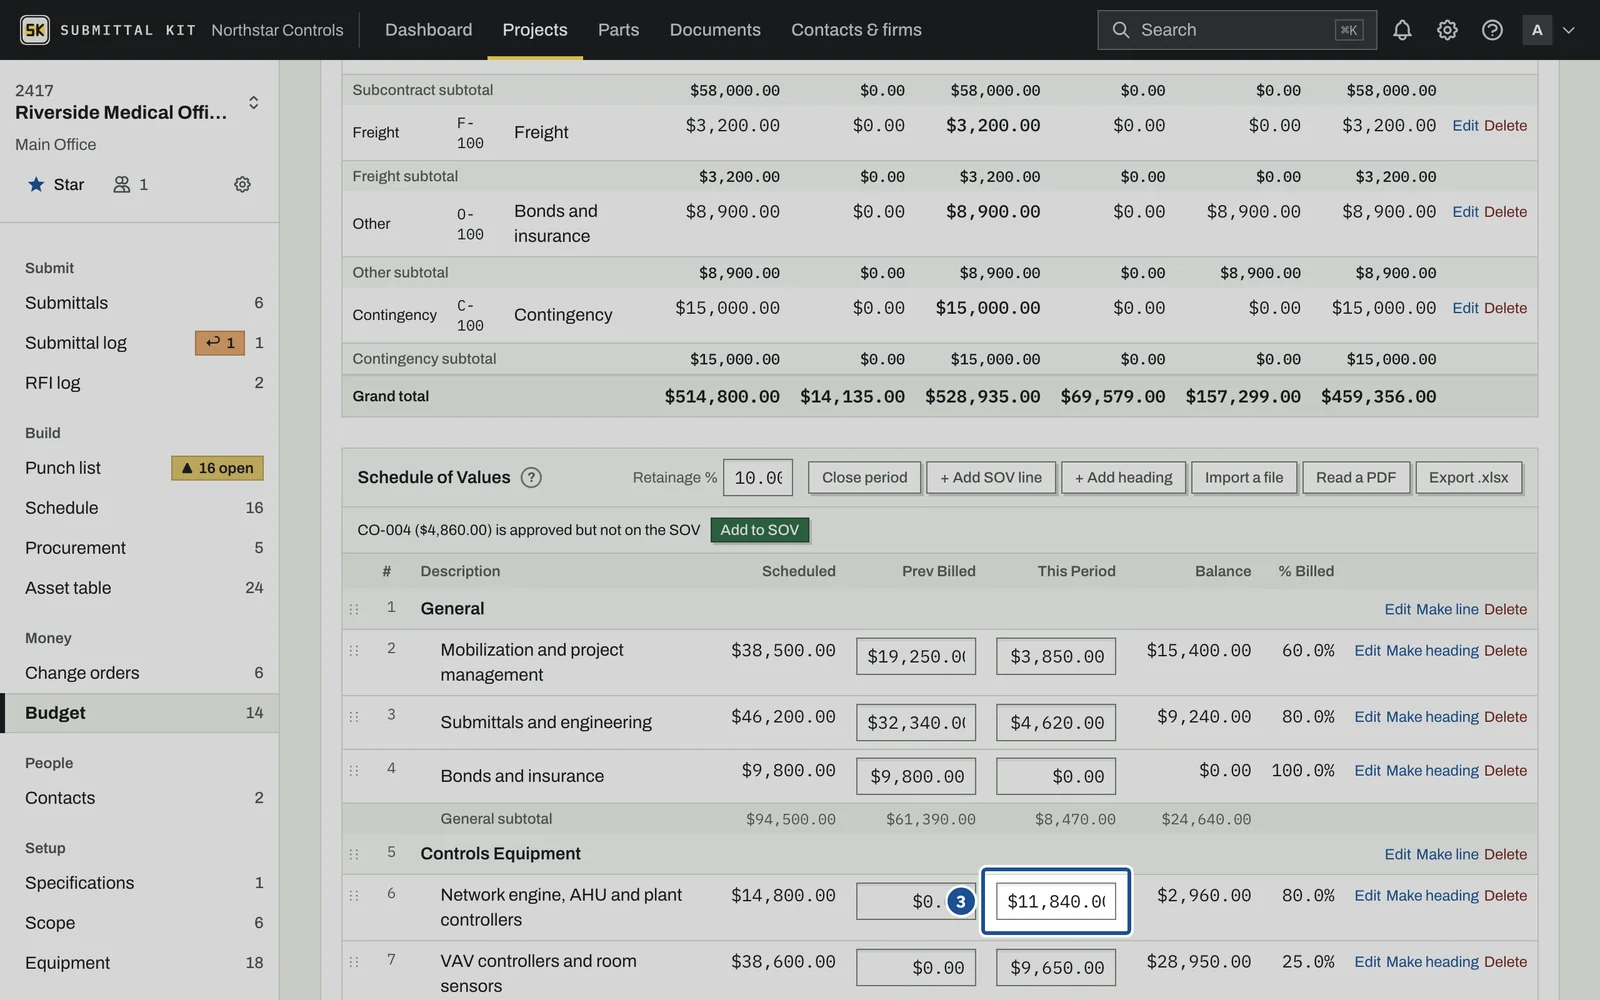1600x1000 pixels.
Task: Switch to the Parts tab
Action: (x=618, y=30)
